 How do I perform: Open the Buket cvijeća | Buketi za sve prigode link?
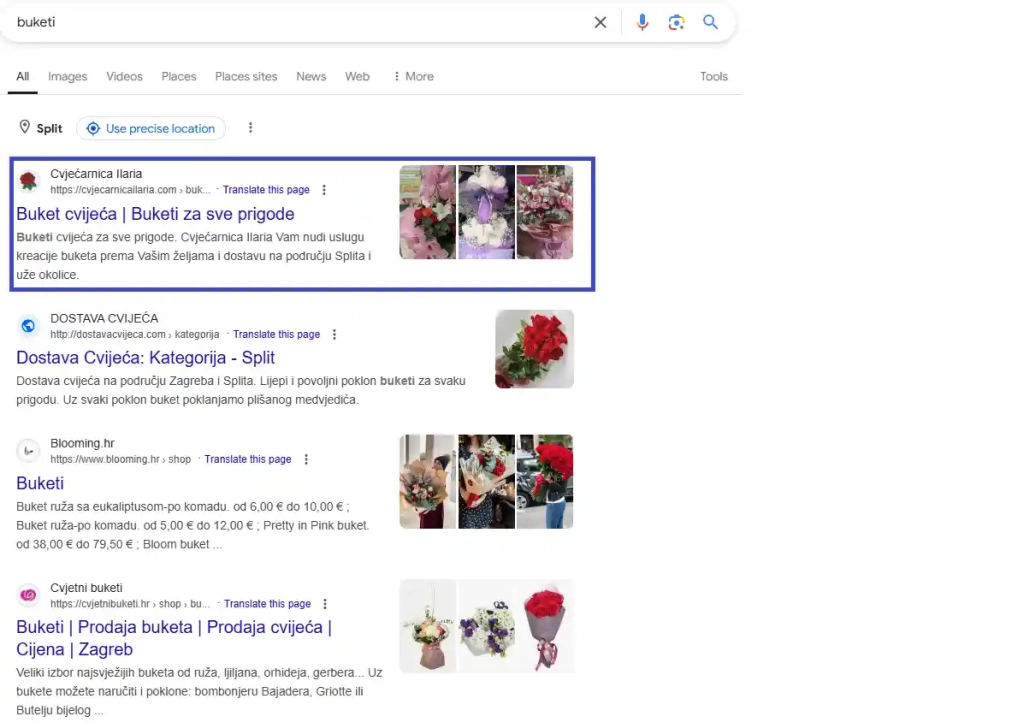(155, 214)
